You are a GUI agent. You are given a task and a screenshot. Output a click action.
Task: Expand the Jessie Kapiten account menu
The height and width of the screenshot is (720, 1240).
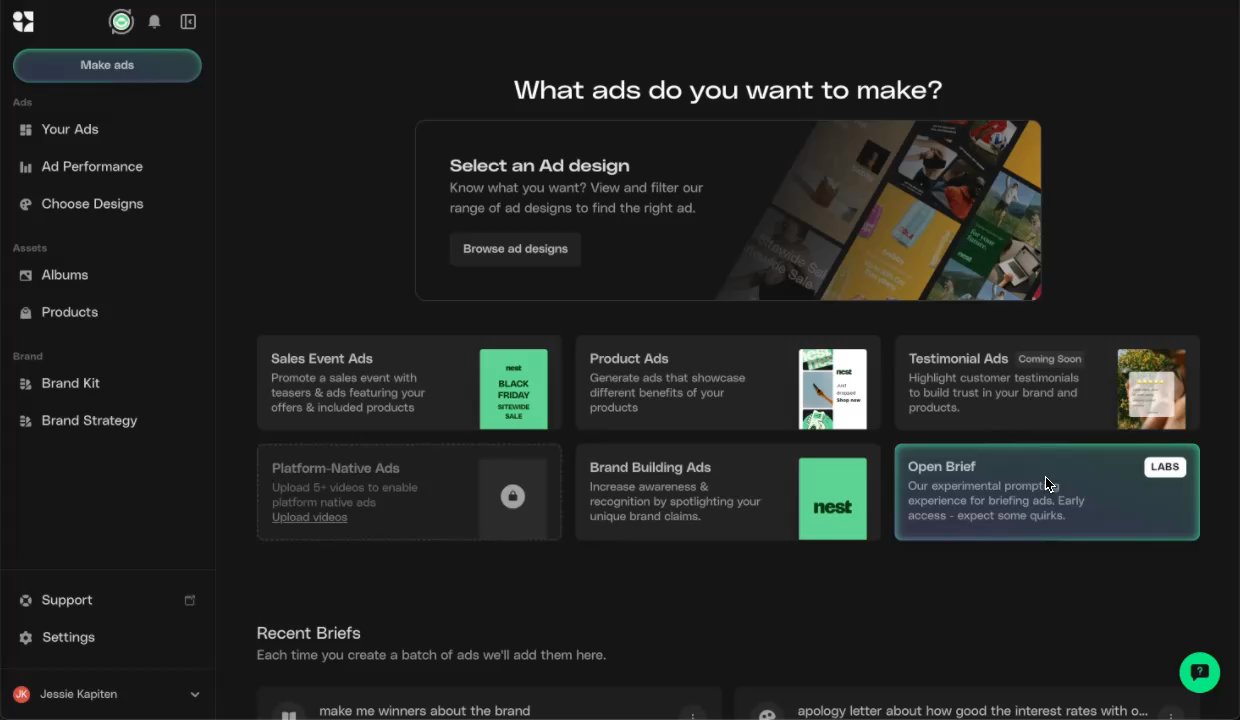(195, 694)
